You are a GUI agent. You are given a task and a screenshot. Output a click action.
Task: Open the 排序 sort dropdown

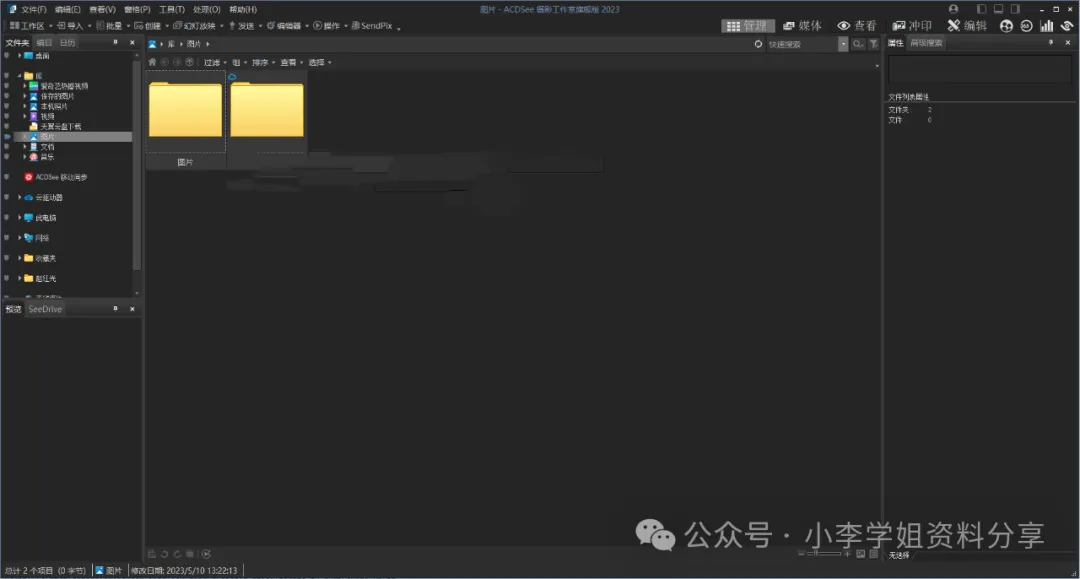(263, 62)
